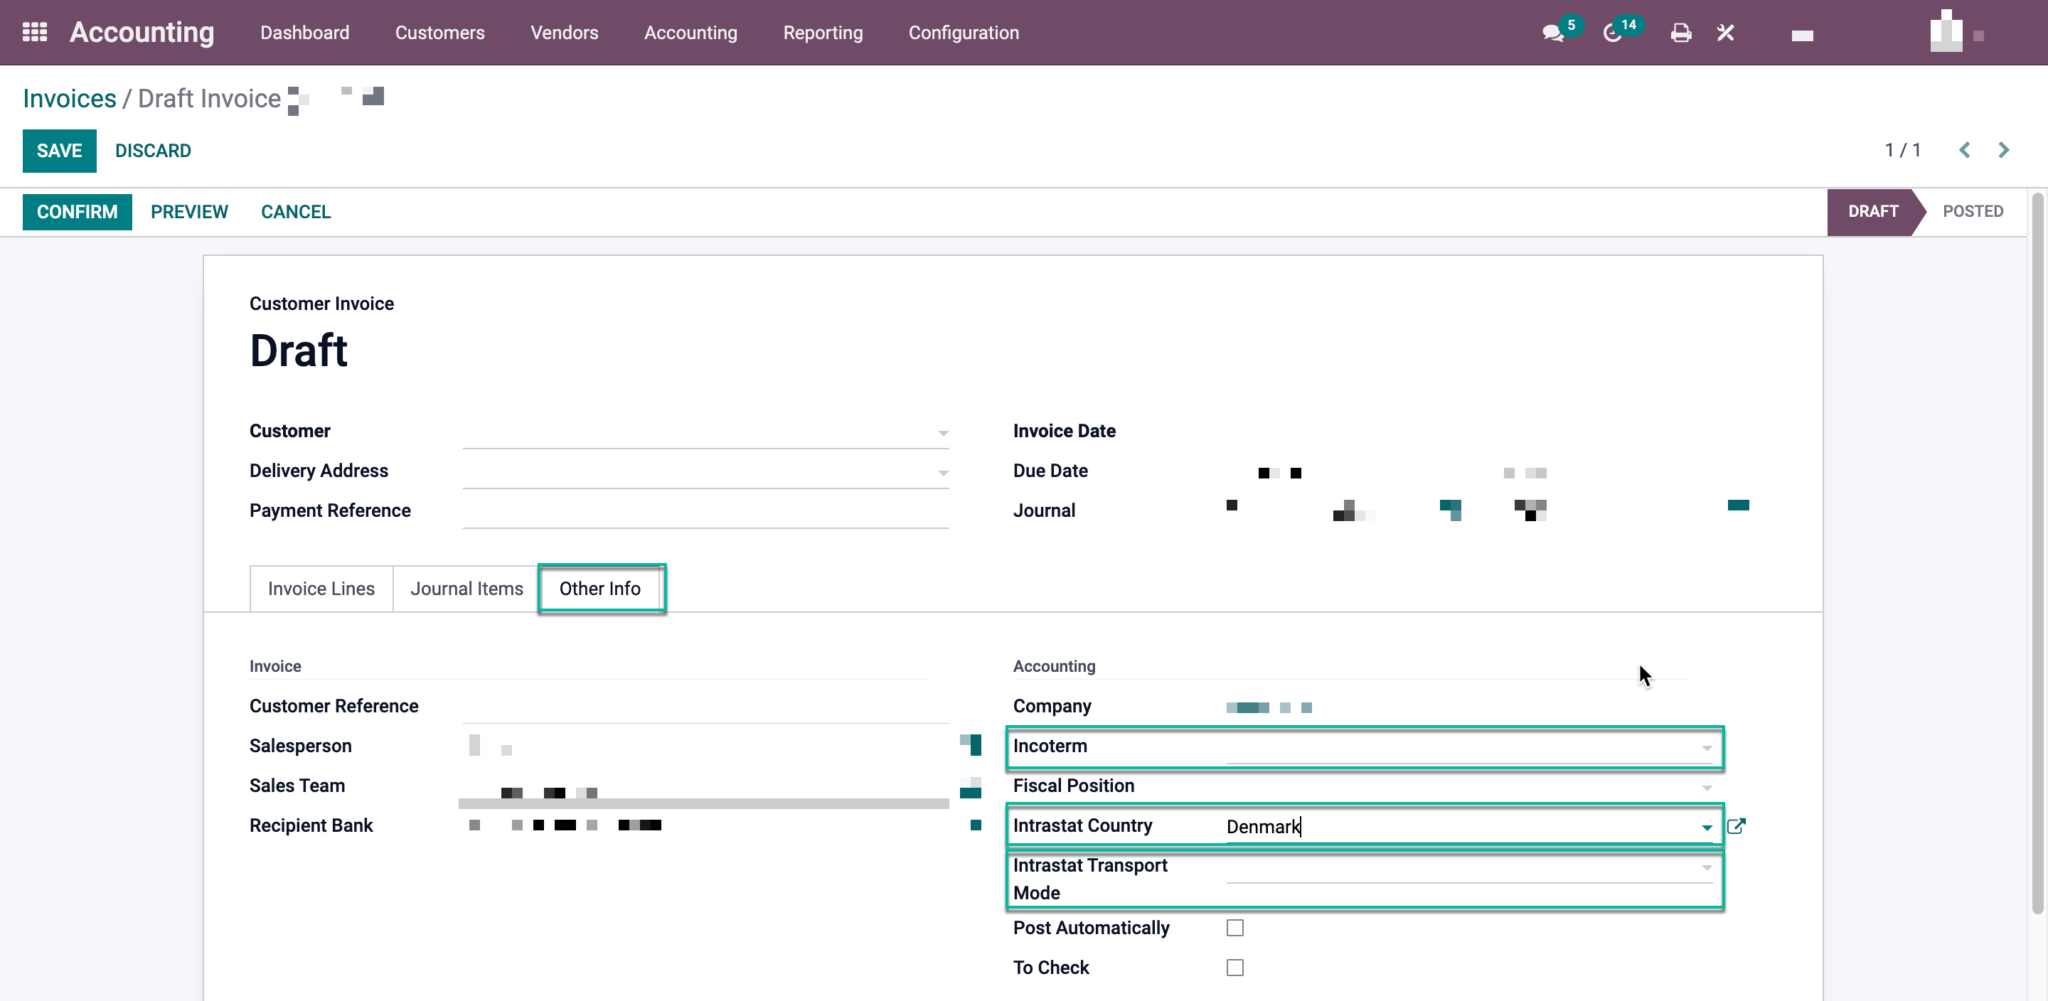Open the apps grid menu icon

pyautogui.click(x=33, y=31)
